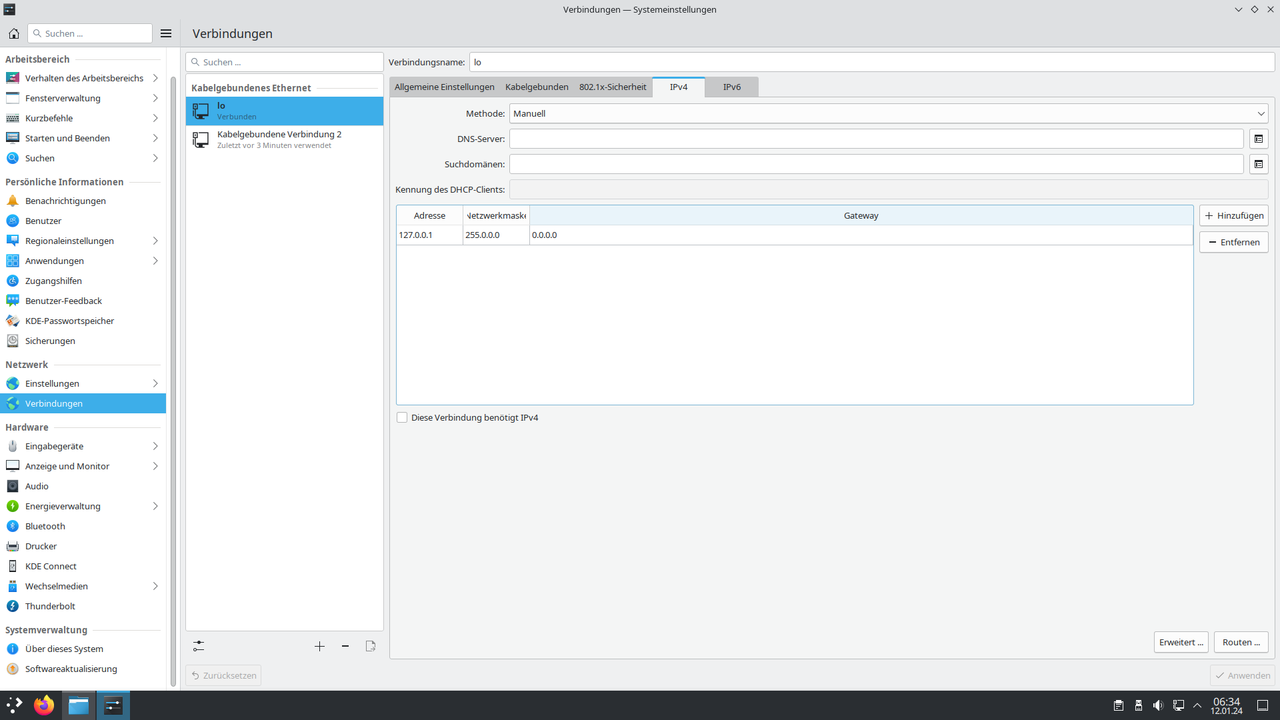Open the KDE application launcher
1280x720 pixels.
point(14,705)
